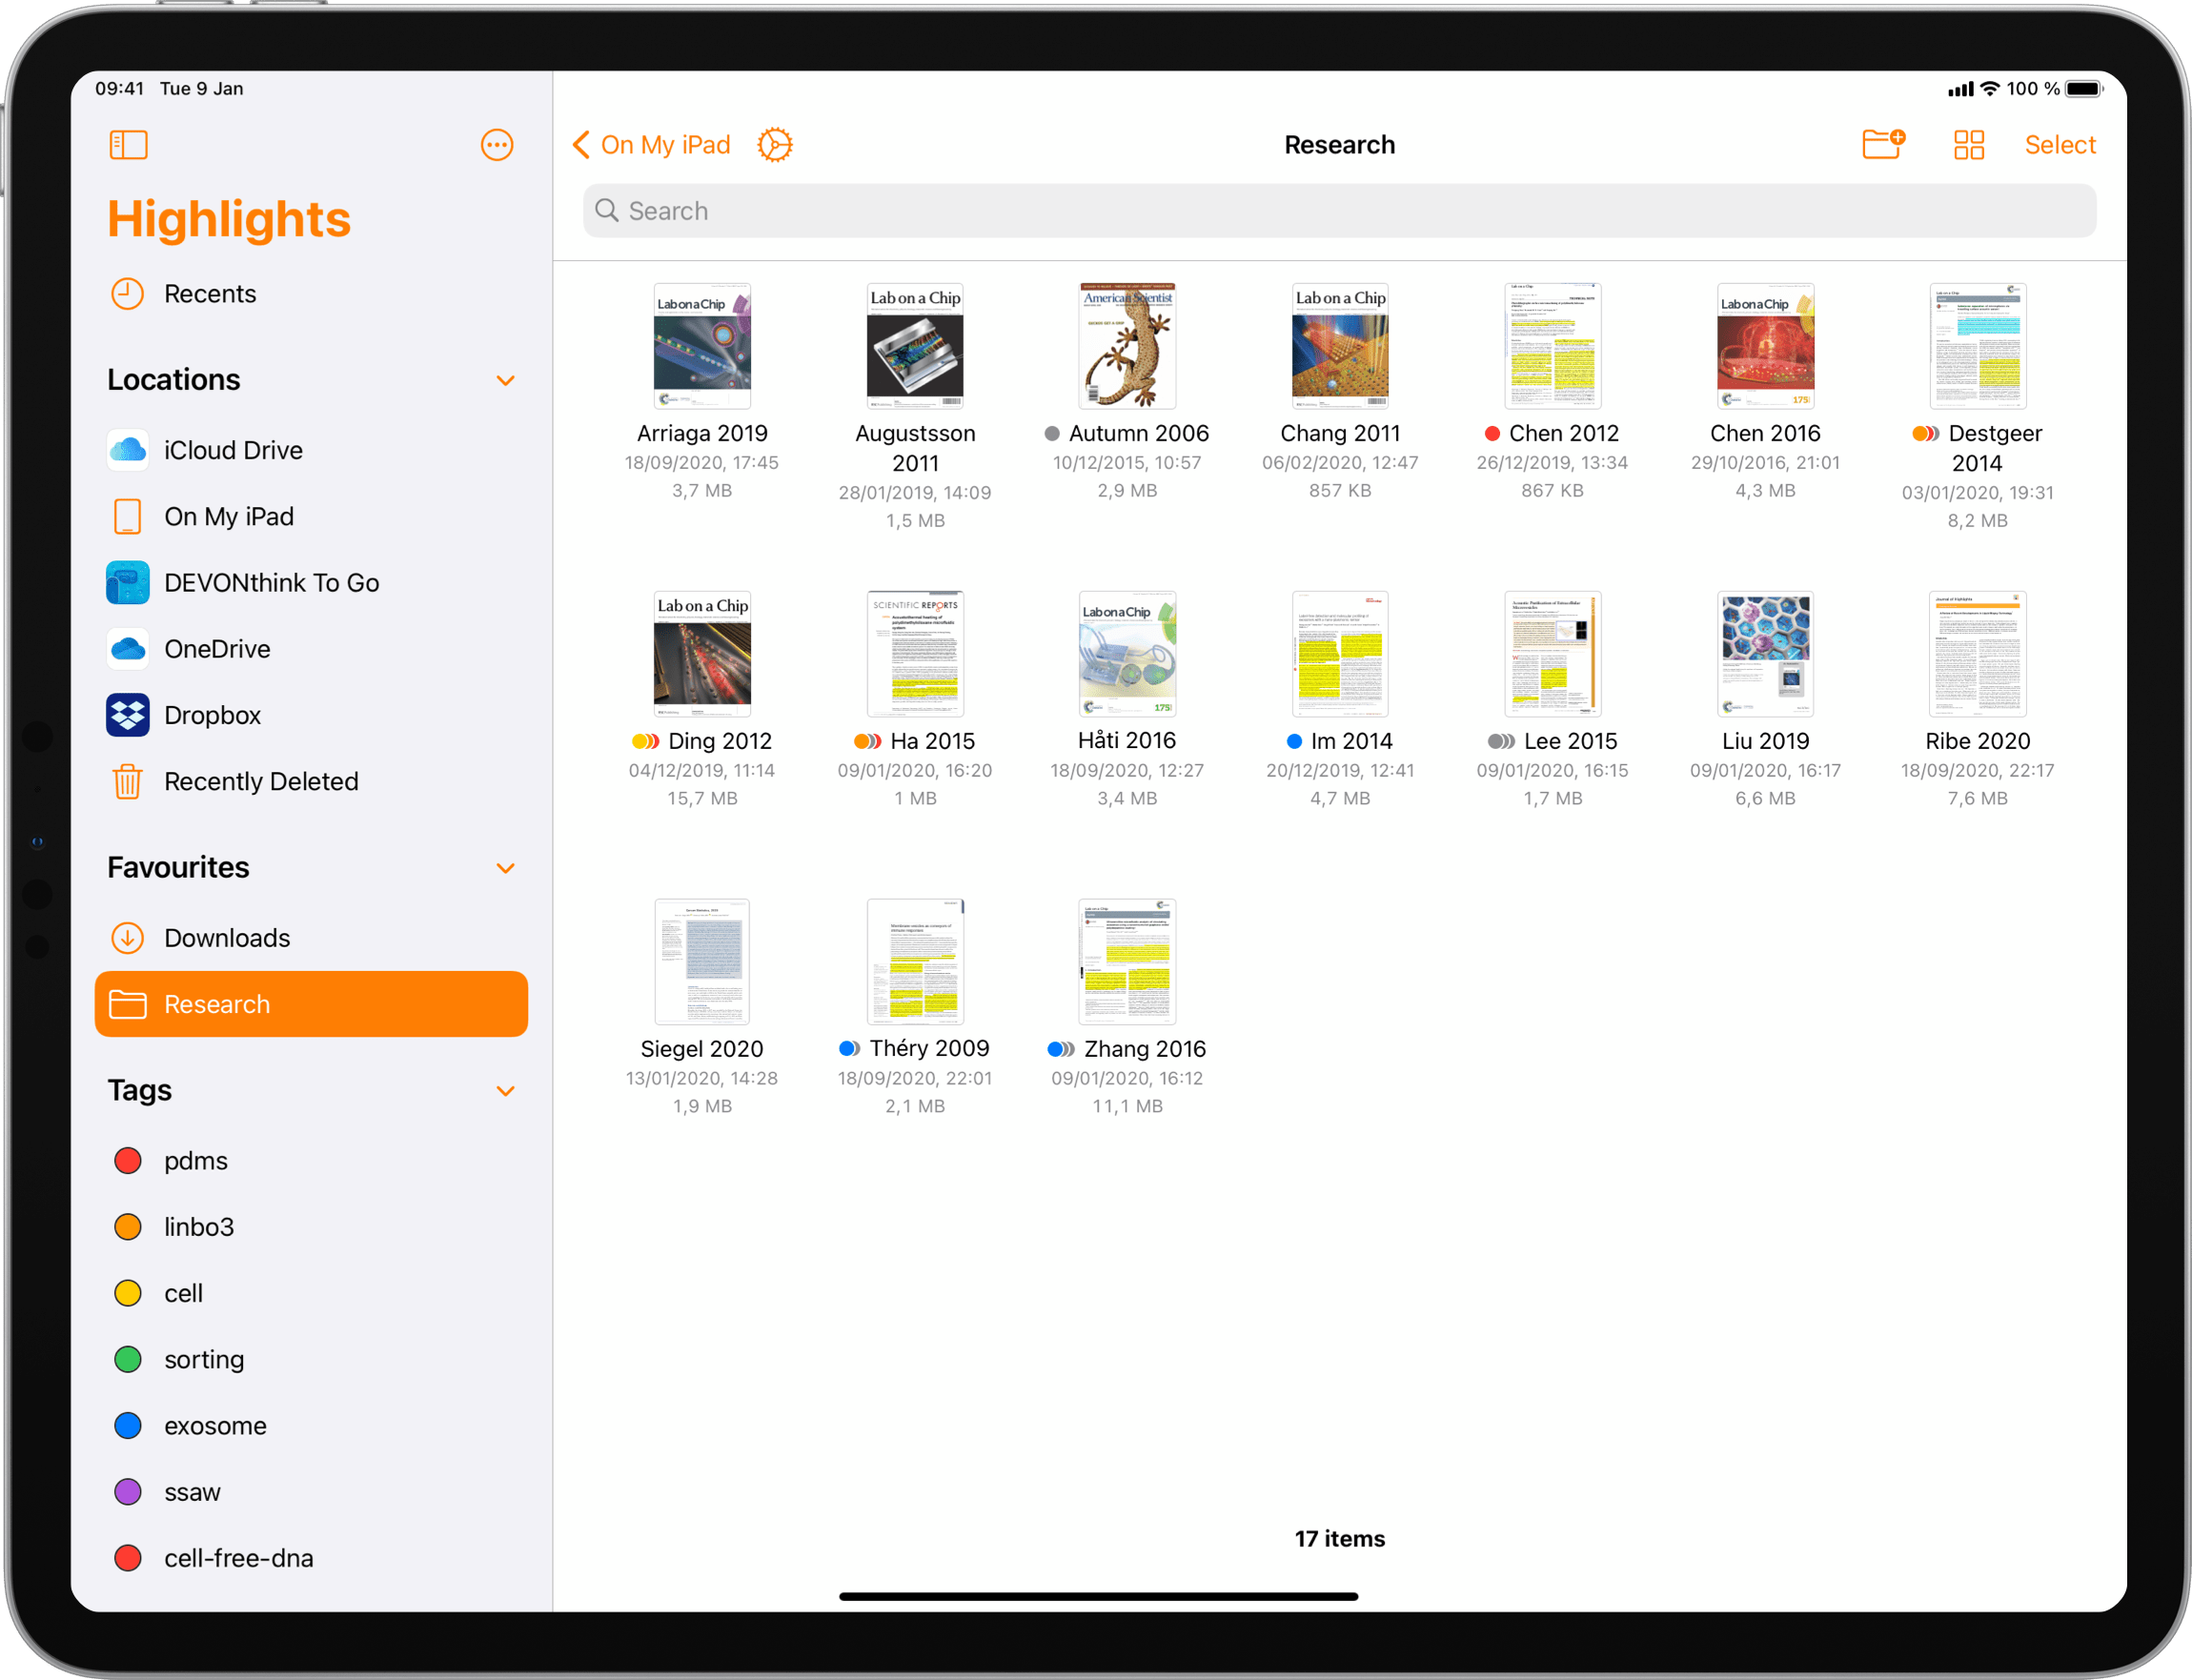This screenshot has height=1680, width=2192.
Task: Open new folder creation icon
Action: pyautogui.click(x=1881, y=145)
